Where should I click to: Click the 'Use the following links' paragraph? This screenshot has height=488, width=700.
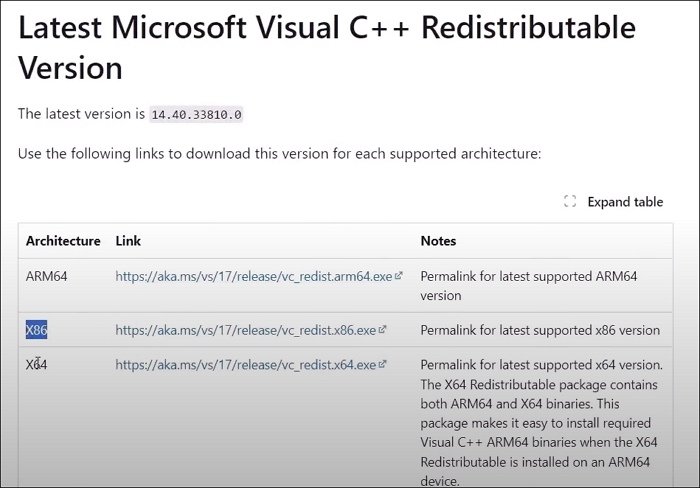pos(279,154)
